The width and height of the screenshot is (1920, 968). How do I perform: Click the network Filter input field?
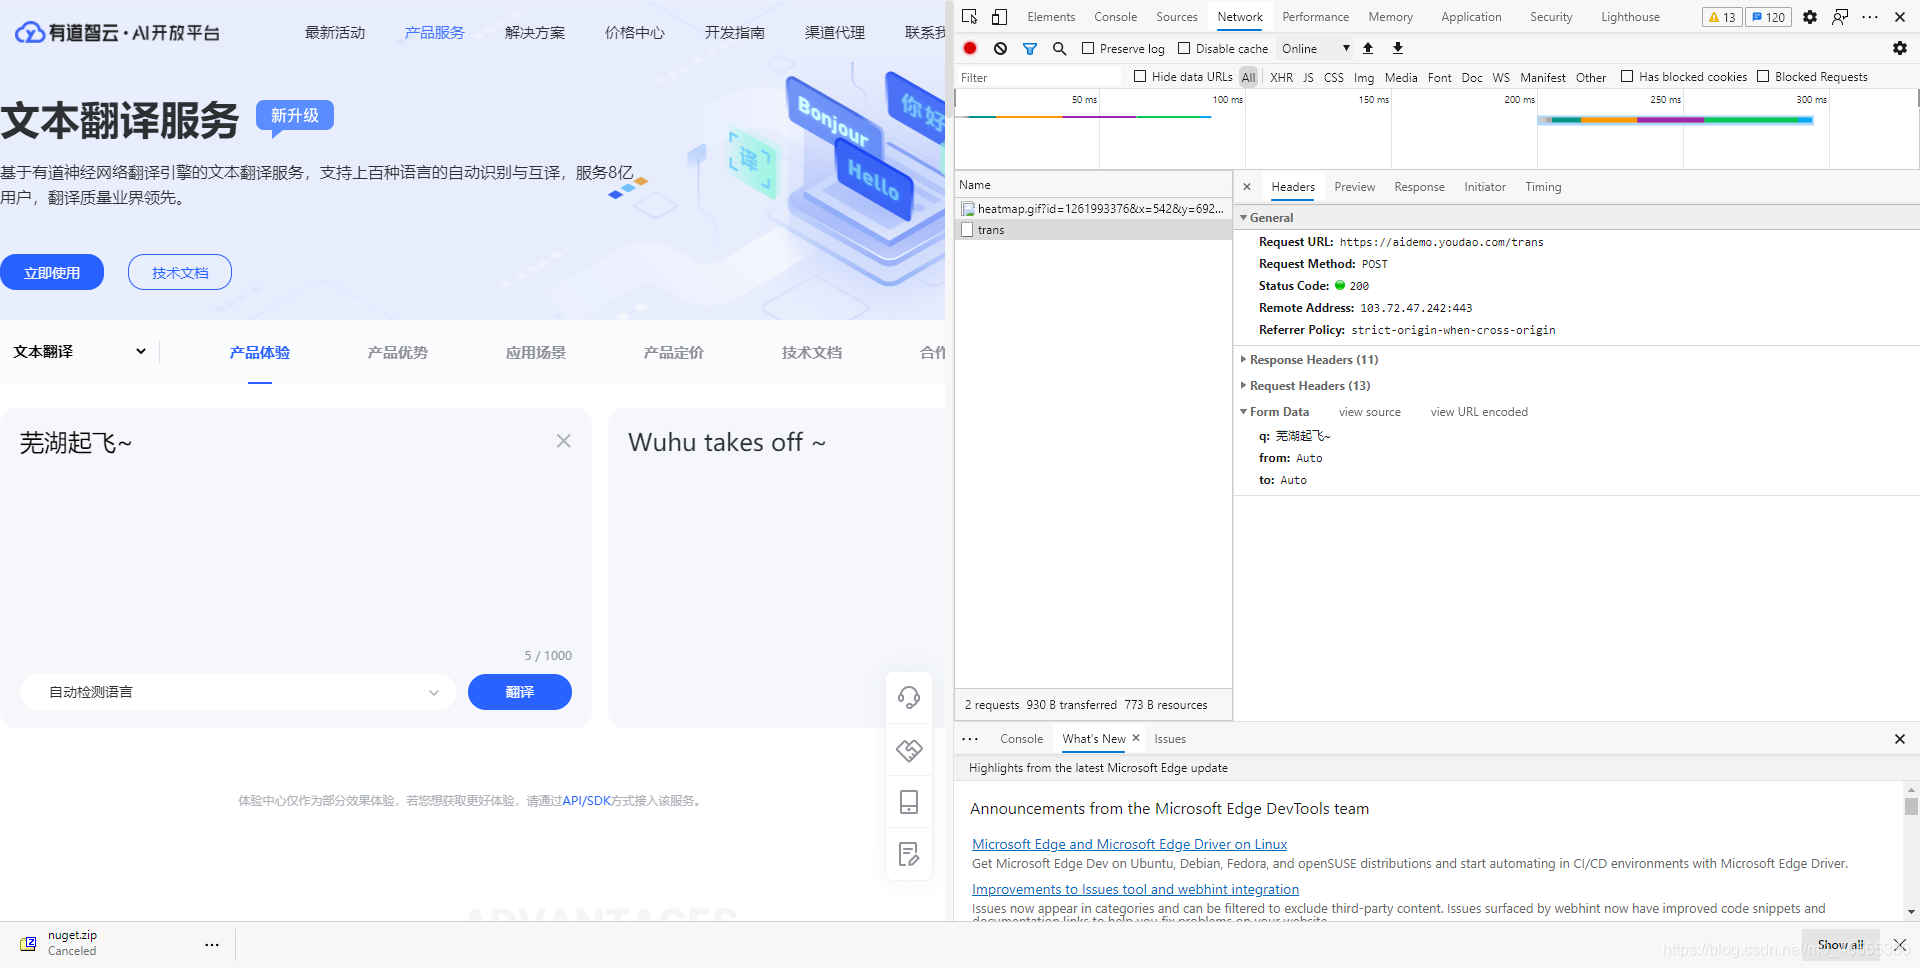point(1040,77)
